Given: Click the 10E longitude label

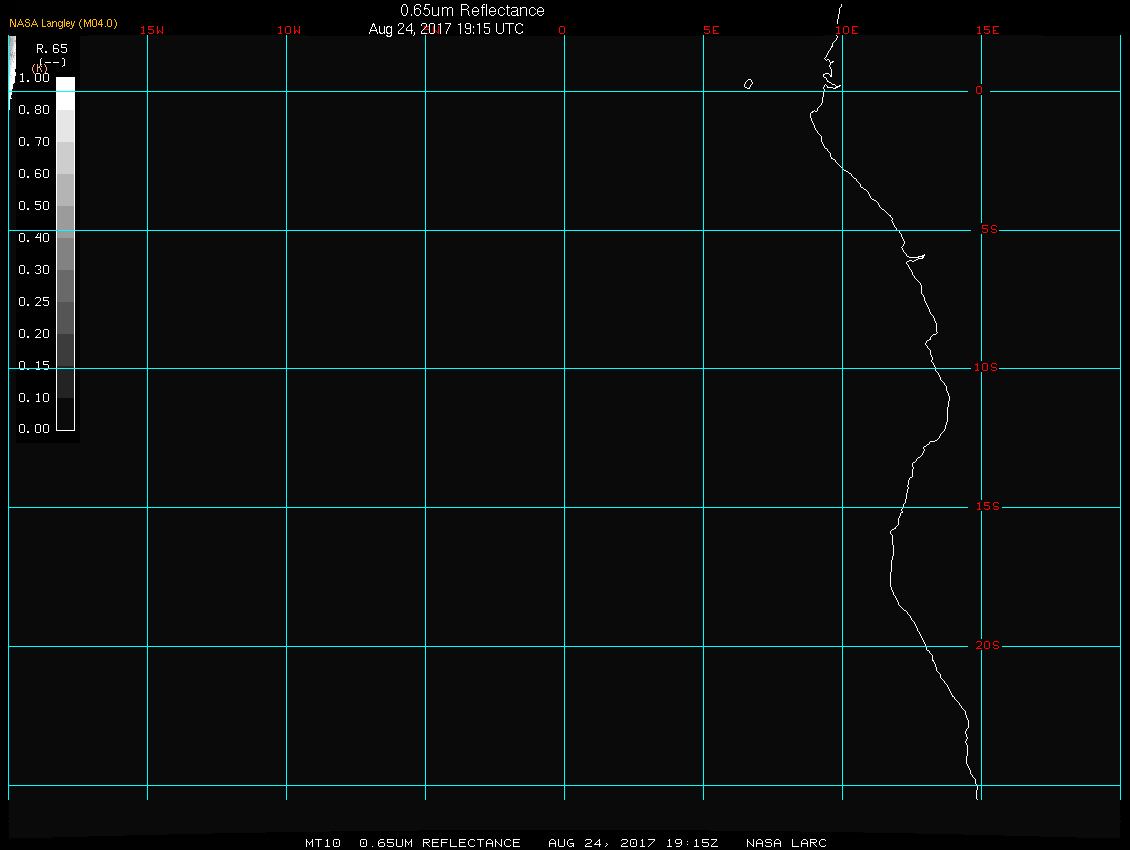Looking at the screenshot, I should tap(847, 30).
